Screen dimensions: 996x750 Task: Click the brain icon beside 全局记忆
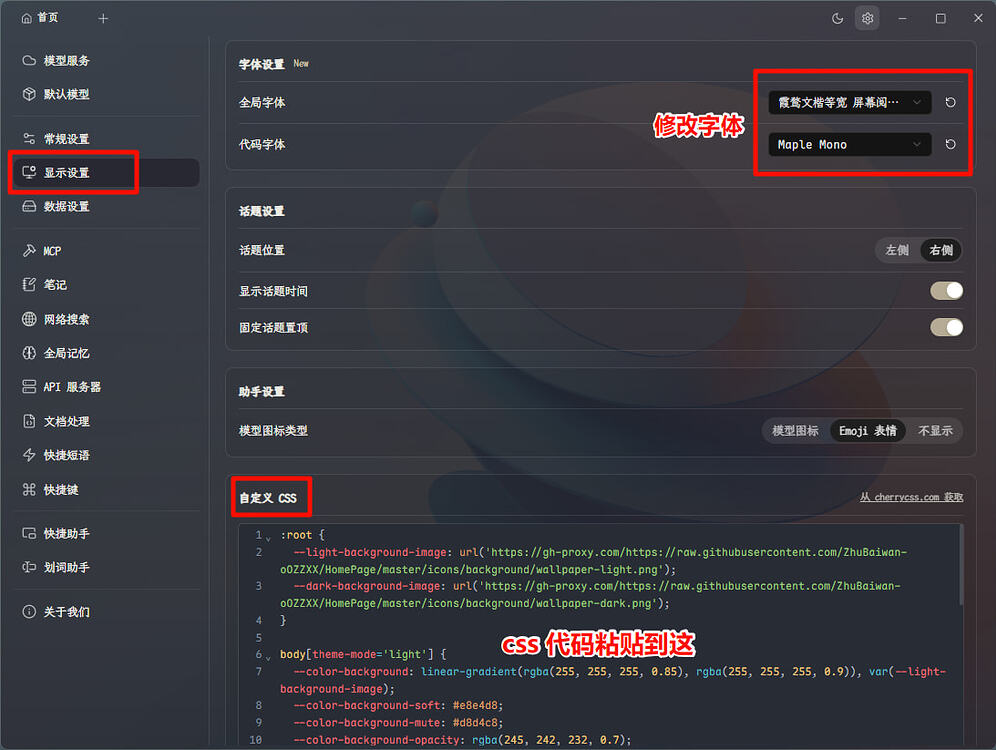[29, 352]
